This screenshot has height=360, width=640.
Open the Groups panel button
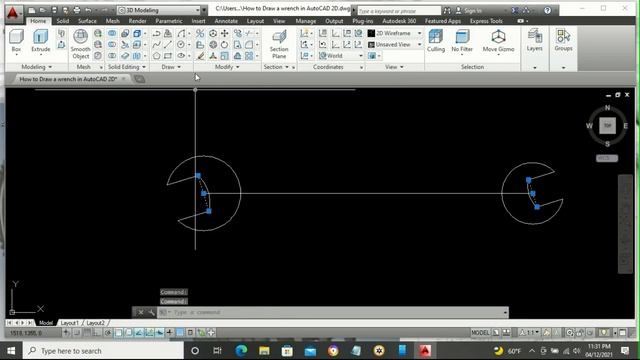click(563, 41)
